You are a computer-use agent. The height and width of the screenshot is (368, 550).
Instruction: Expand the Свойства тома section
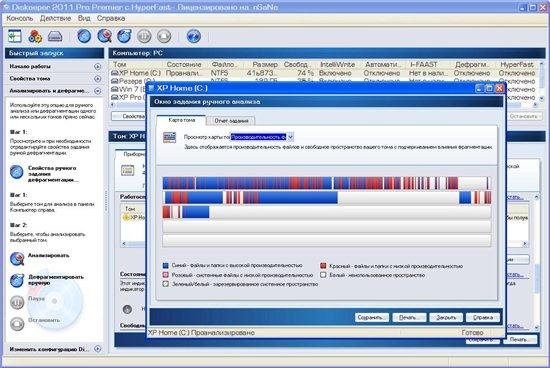coord(98,79)
